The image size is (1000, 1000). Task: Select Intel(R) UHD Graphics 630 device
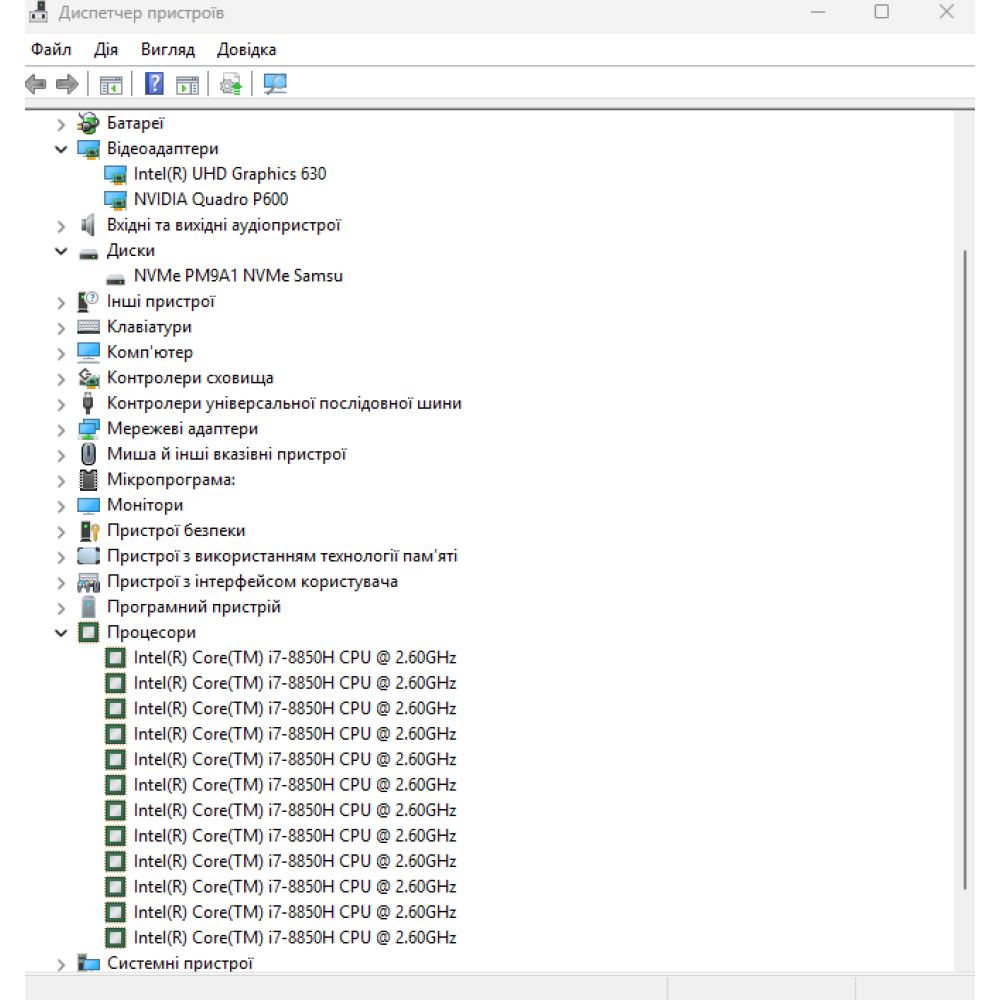229,174
